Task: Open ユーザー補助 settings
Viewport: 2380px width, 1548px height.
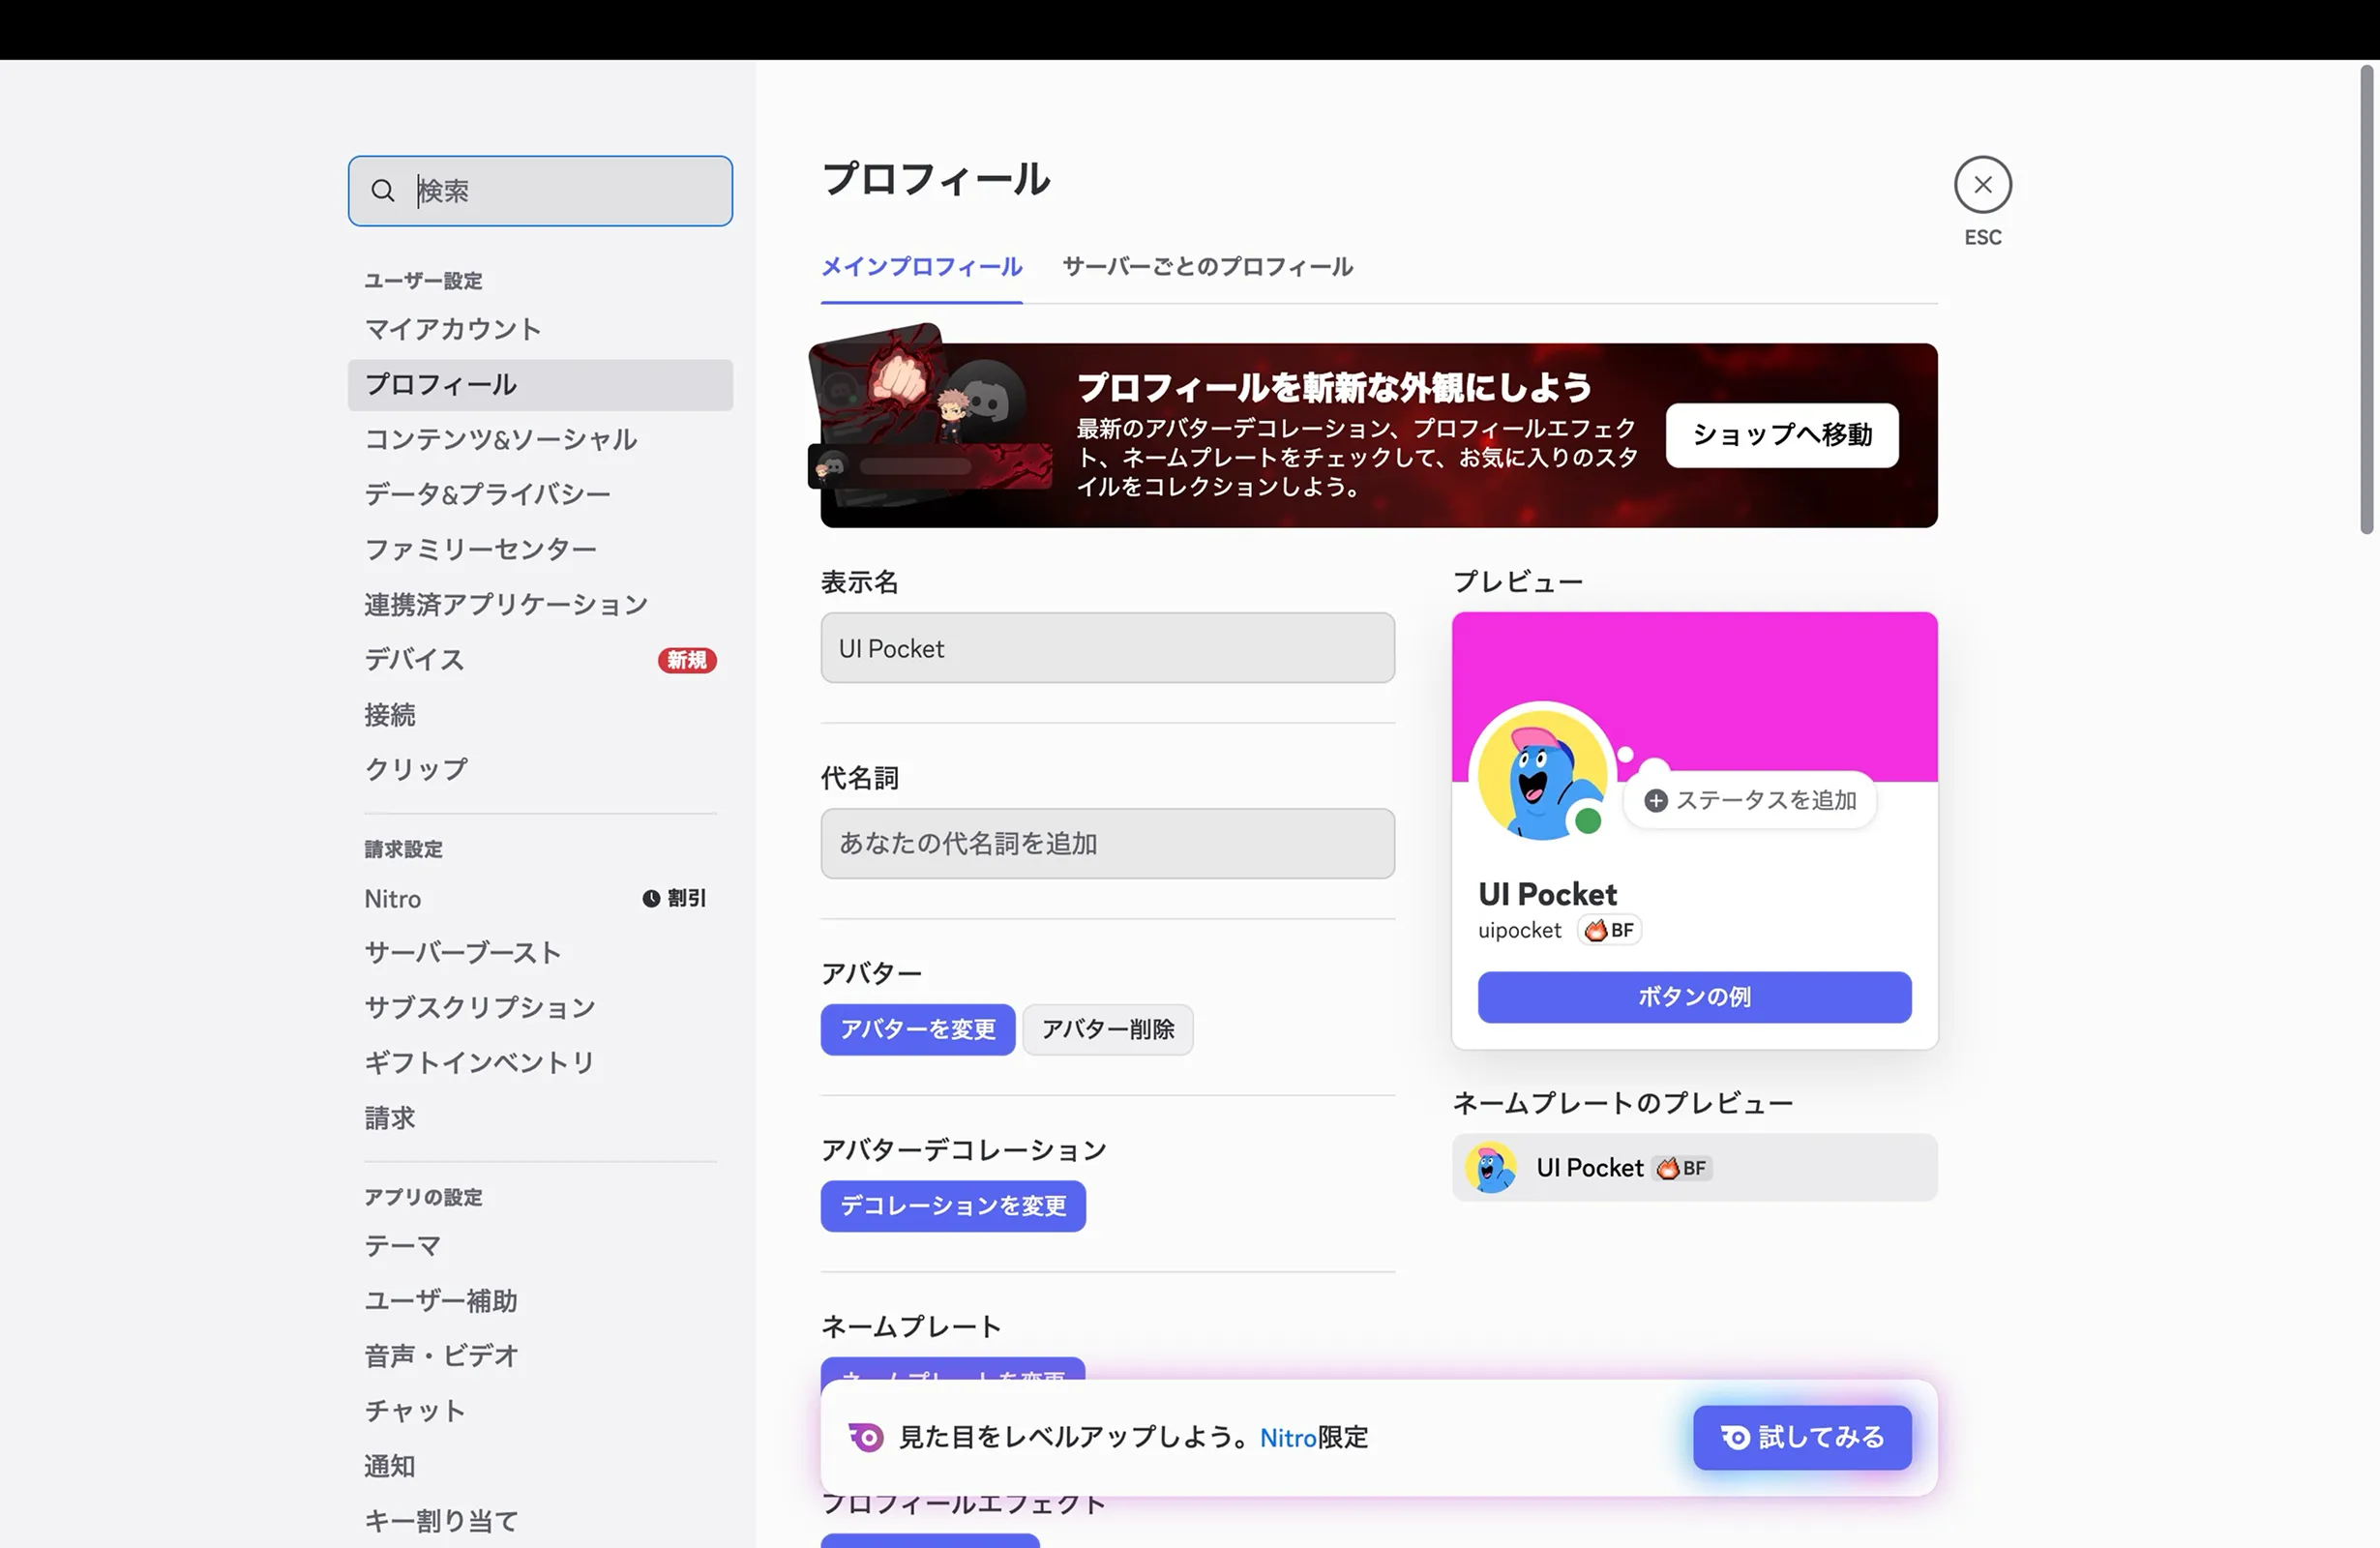Action: tap(540, 1301)
